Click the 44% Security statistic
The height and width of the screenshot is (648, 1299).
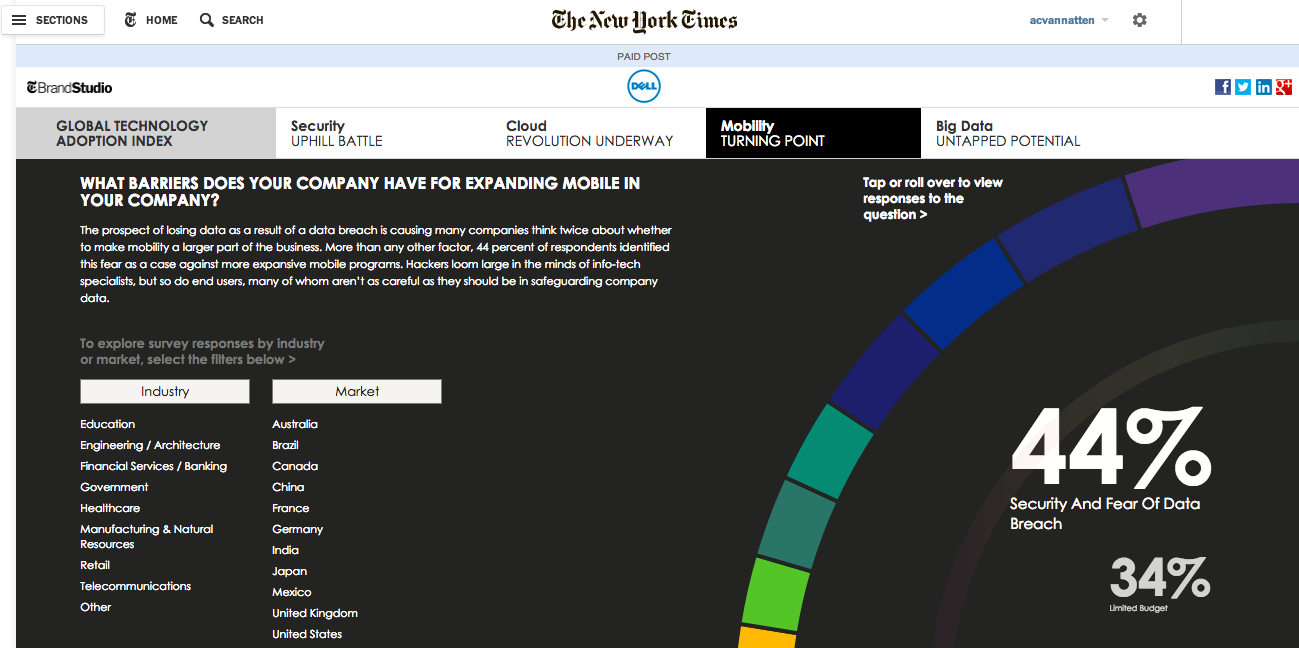coord(1110,468)
